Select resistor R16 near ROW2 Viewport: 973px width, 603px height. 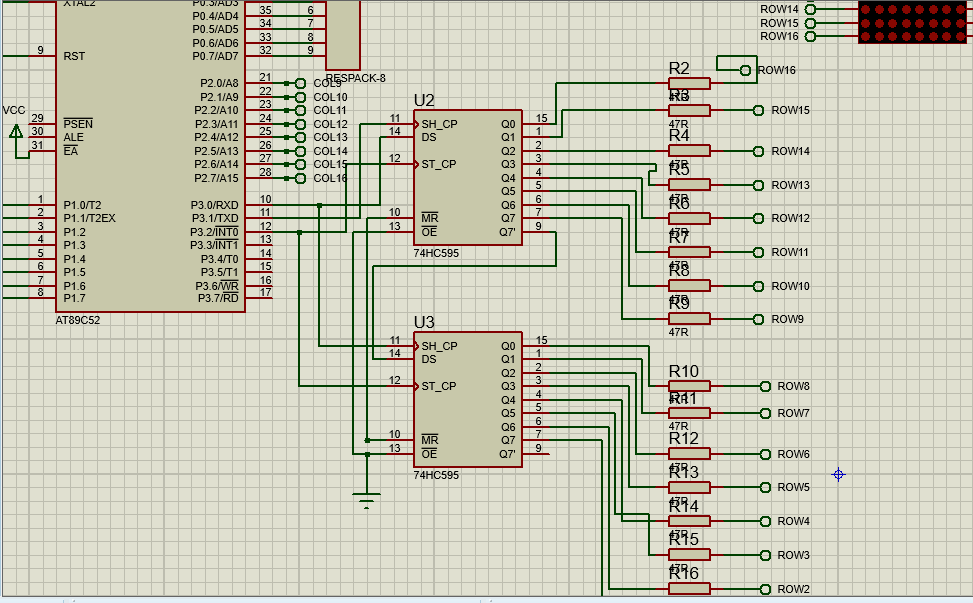(x=689, y=588)
